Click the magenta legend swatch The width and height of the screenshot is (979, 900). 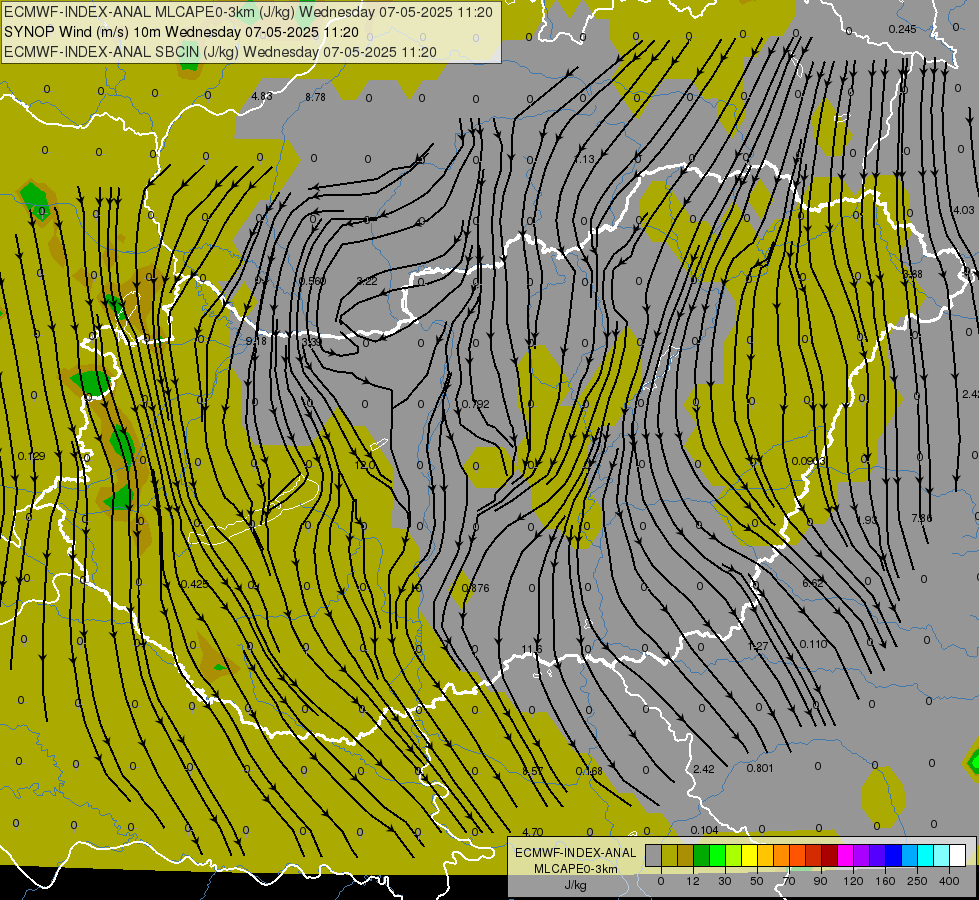pyautogui.click(x=845, y=855)
